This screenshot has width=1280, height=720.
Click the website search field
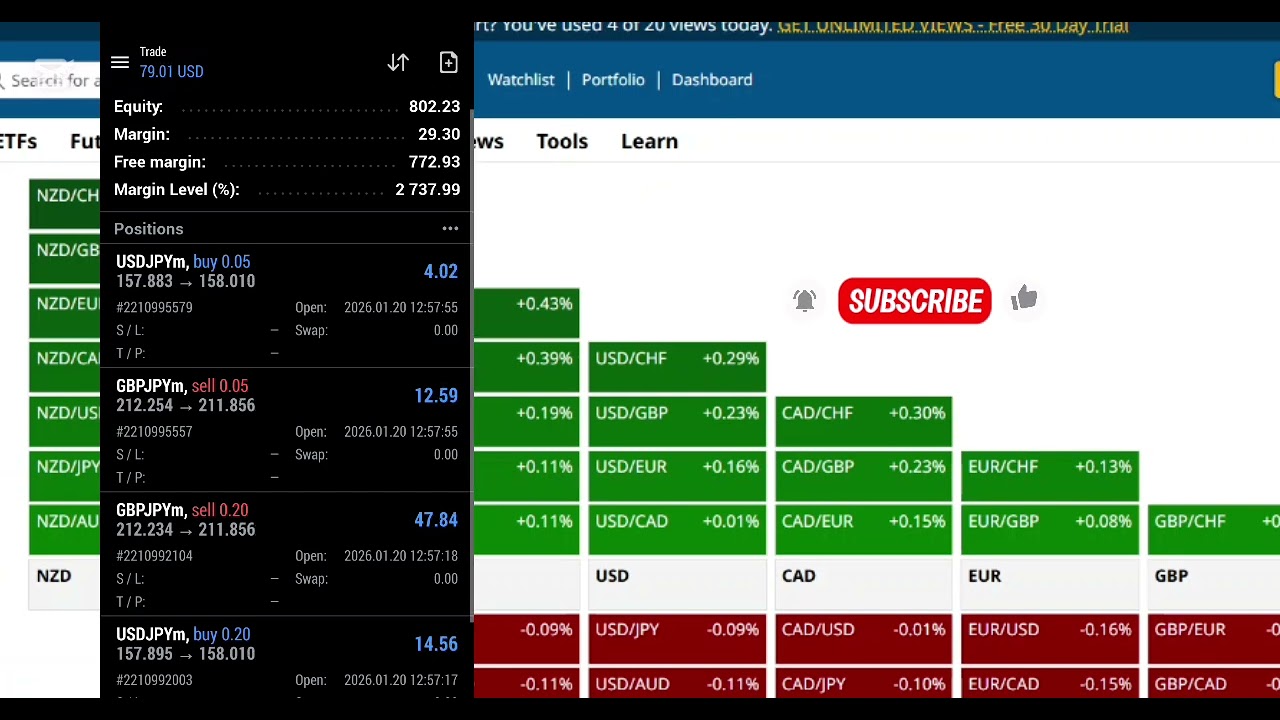[50, 80]
